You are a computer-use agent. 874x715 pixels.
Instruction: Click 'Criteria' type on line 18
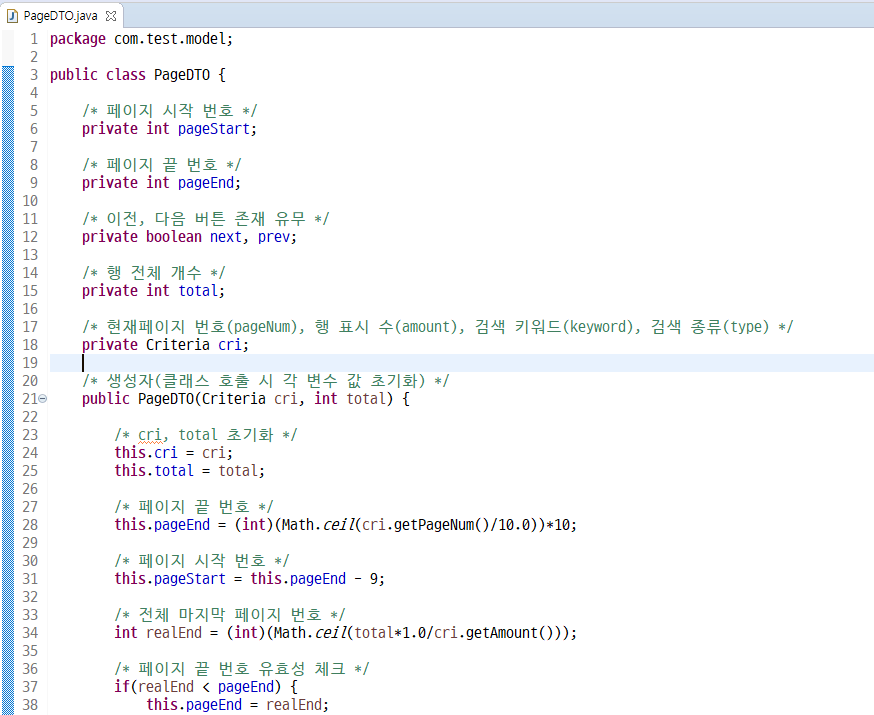[178, 345]
